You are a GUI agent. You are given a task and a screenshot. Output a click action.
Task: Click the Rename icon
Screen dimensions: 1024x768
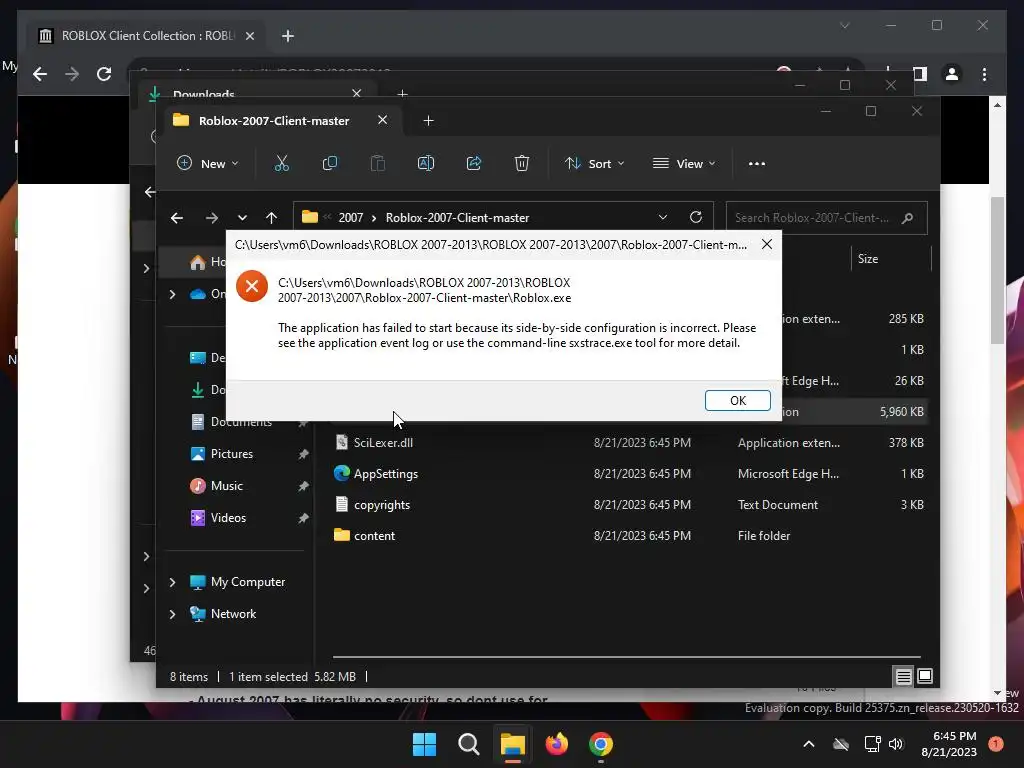(426, 163)
